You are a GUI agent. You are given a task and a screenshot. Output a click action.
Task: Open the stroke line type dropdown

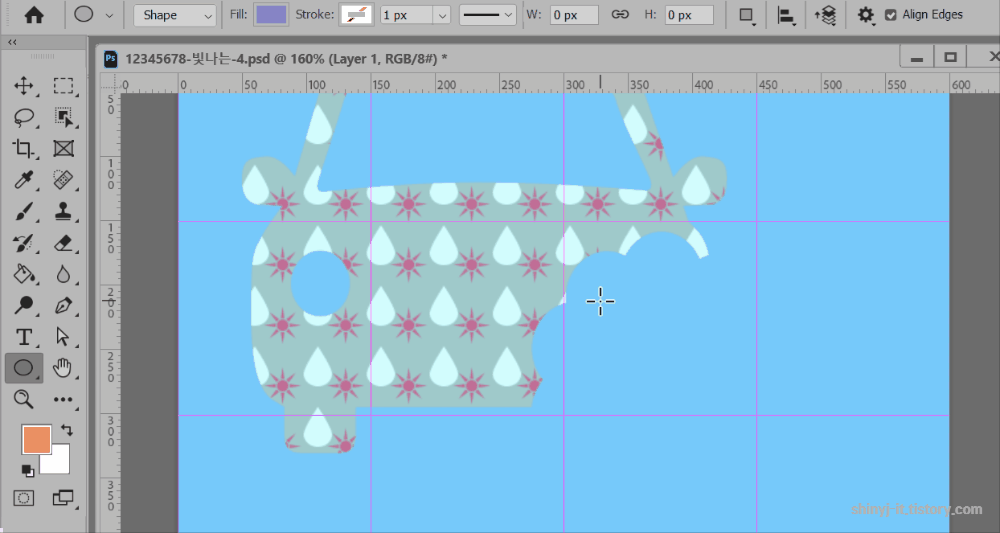pos(488,15)
